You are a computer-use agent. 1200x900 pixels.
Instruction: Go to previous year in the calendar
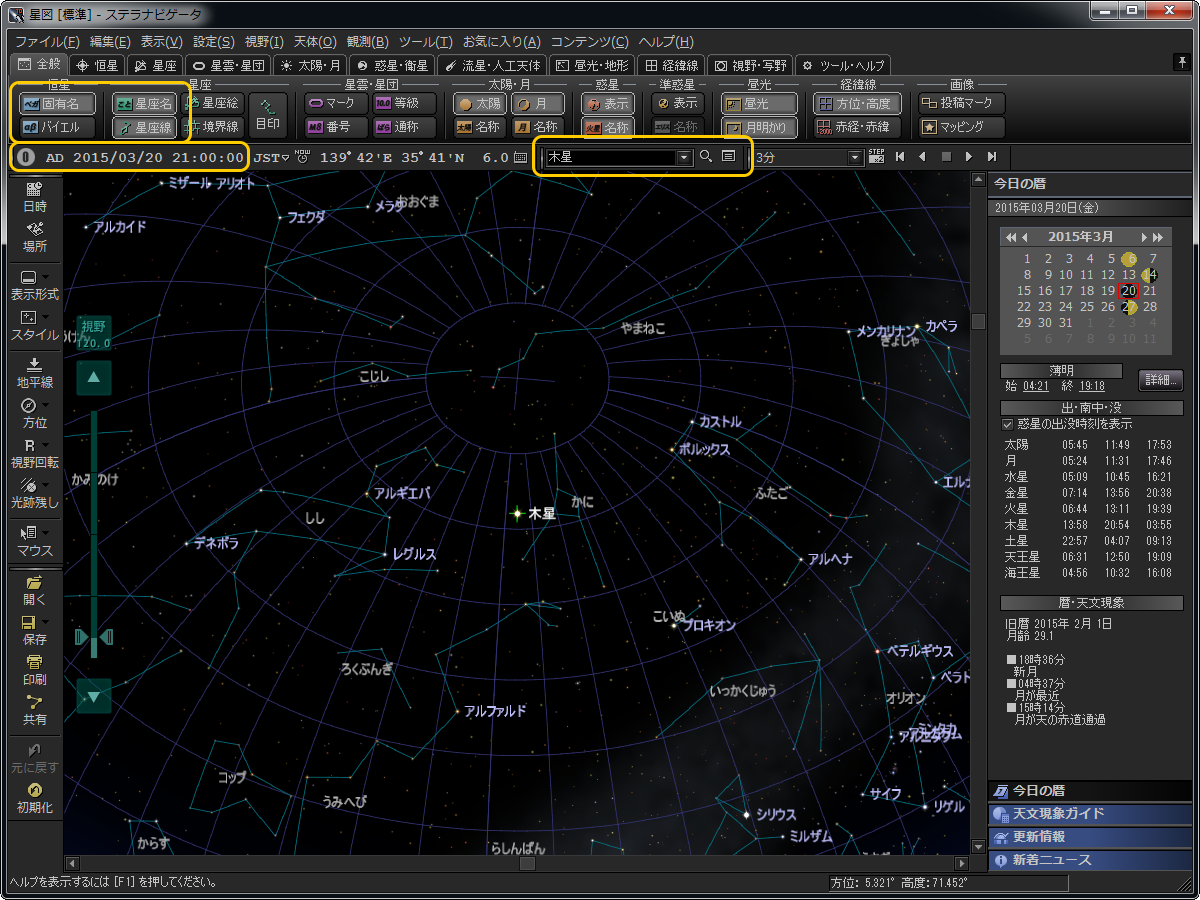(1011, 237)
